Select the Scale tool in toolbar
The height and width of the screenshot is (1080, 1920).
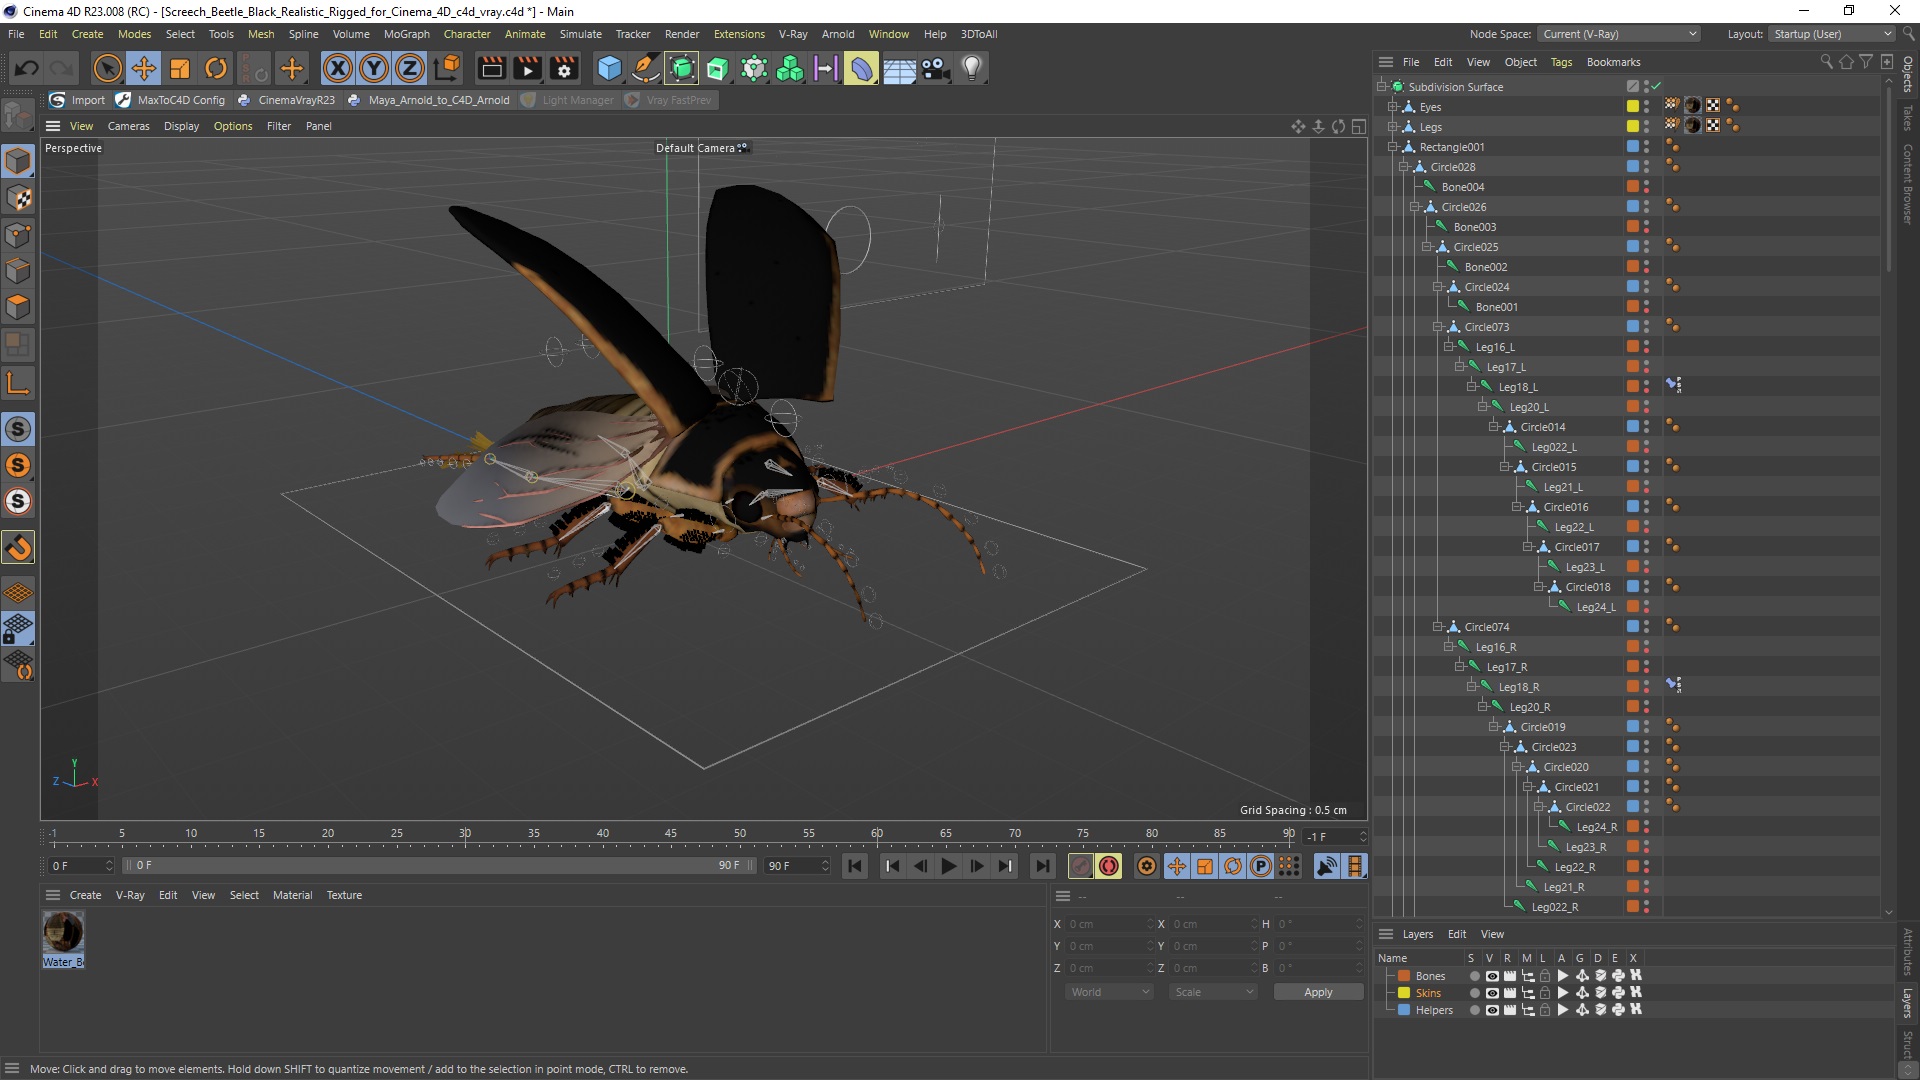180,68
